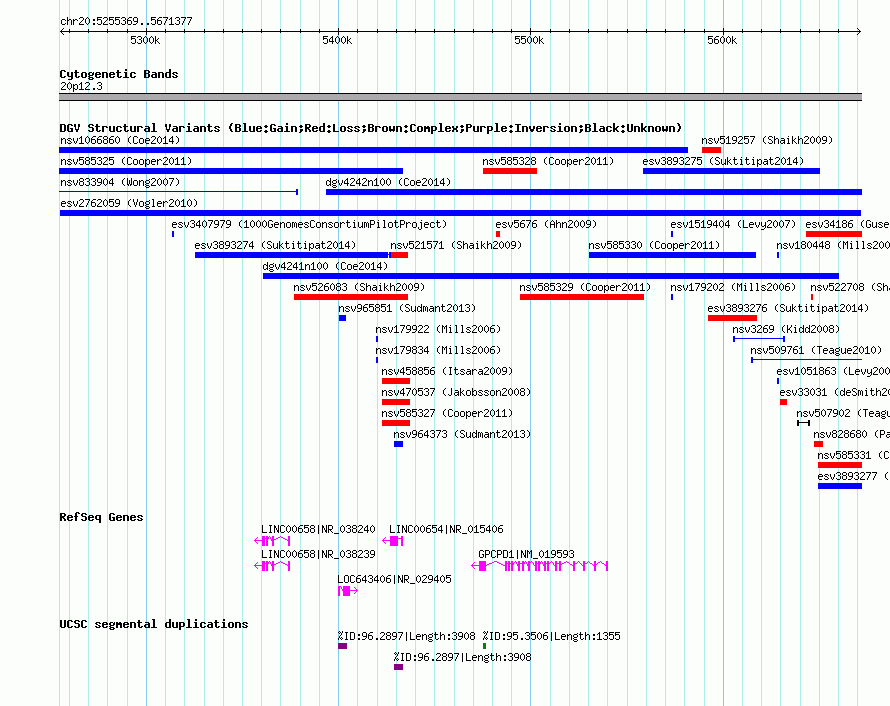This screenshot has width=890, height=706.
Task: Click nsv179834 (Mills2006) label
Action: (438, 350)
